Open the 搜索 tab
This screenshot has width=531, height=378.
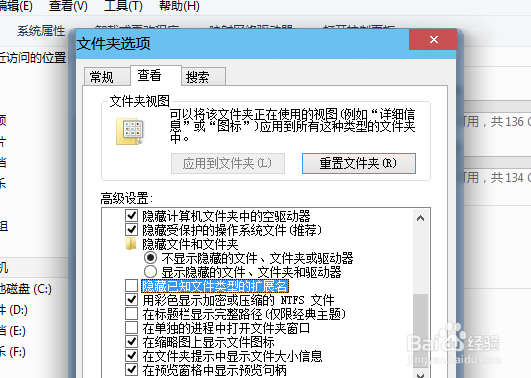click(x=204, y=77)
